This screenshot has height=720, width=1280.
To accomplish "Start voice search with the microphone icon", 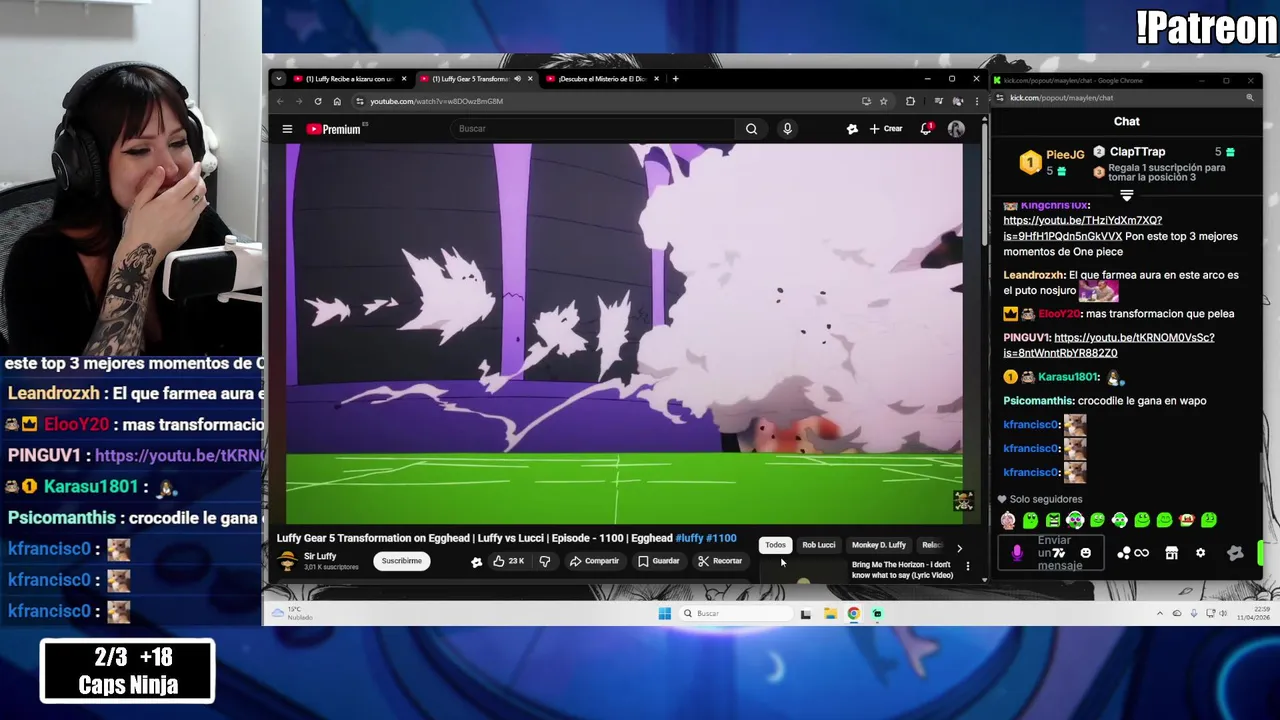I will (x=787, y=129).
